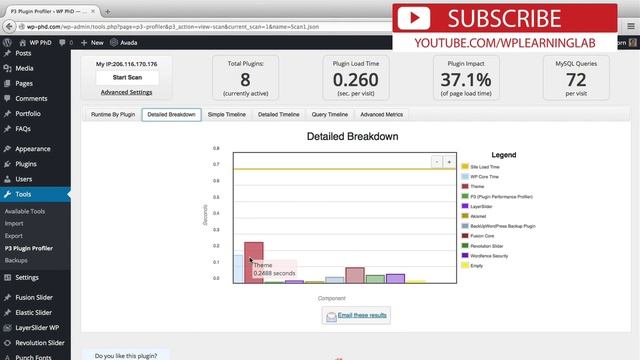This screenshot has height=360, width=640.
Task: Click the Theme legend color swatch
Action: pyautogui.click(x=465, y=186)
